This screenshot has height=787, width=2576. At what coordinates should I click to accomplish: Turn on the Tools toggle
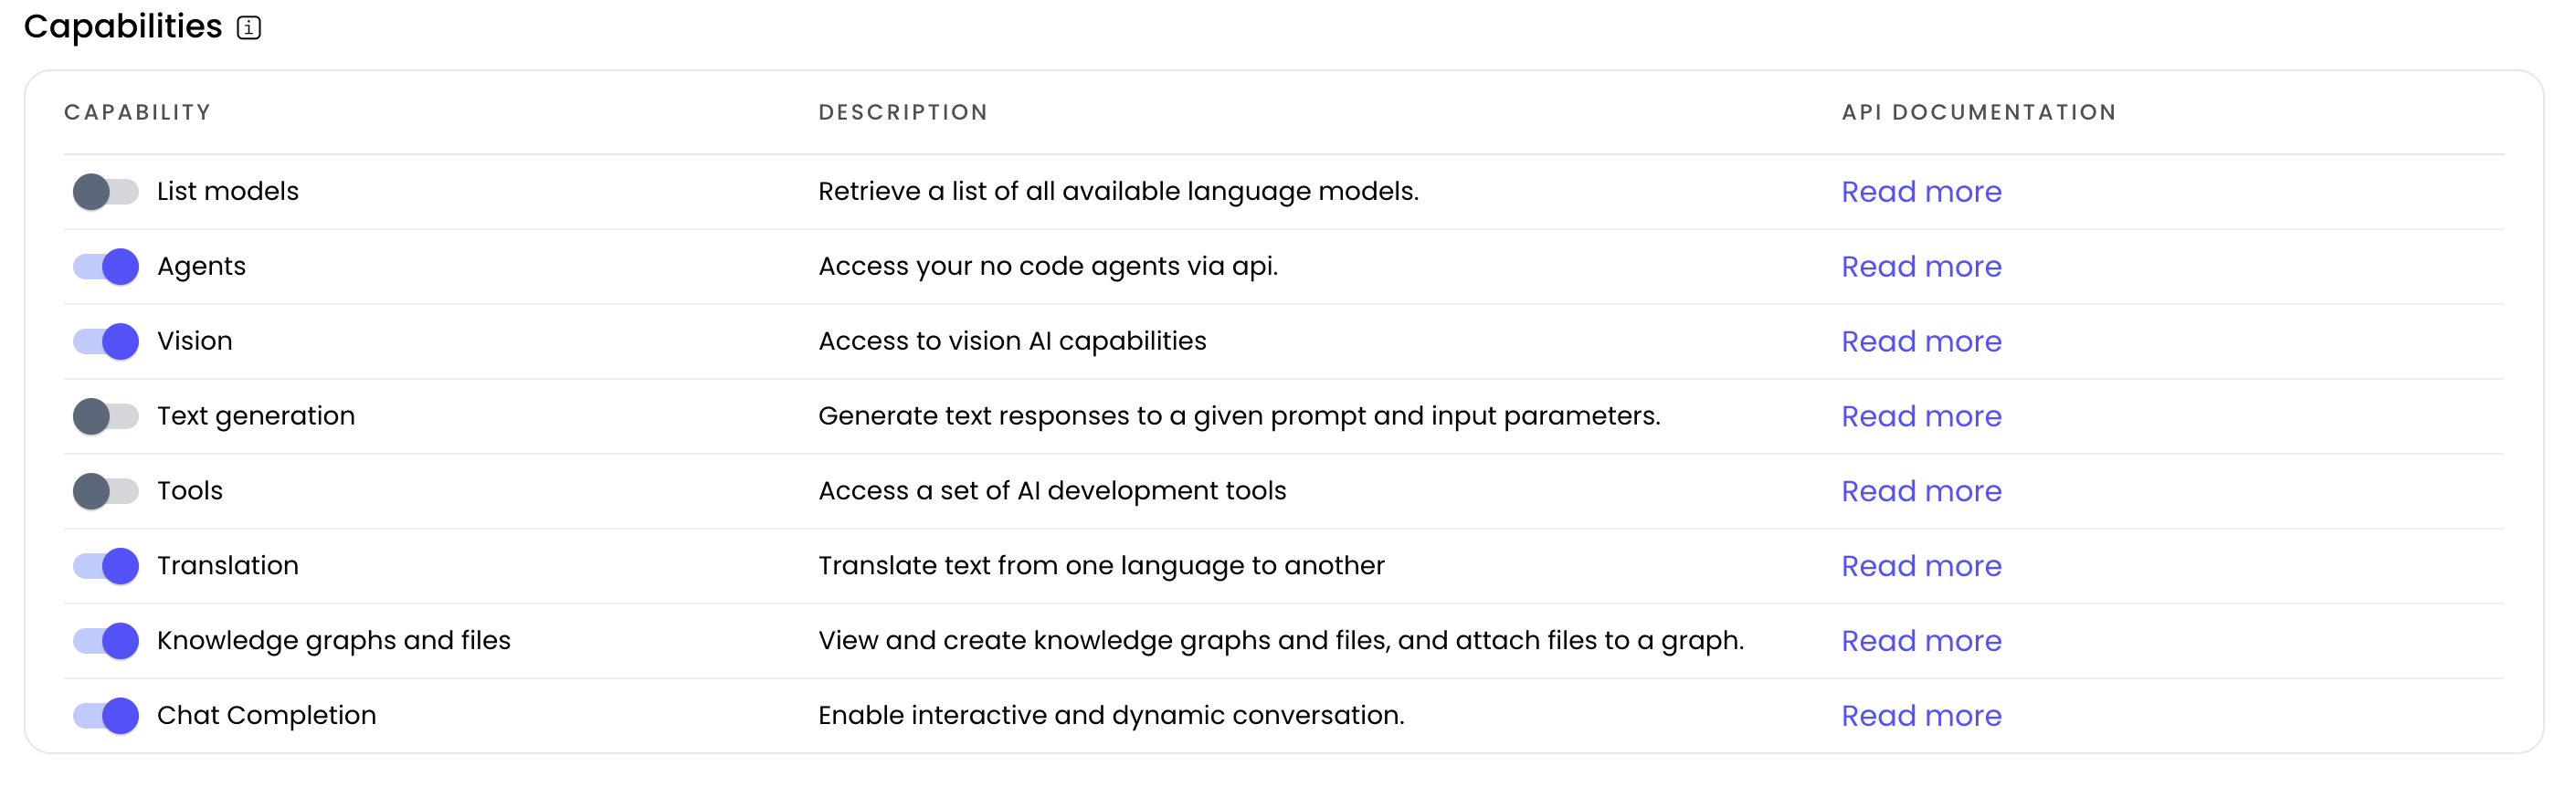pos(106,491)
